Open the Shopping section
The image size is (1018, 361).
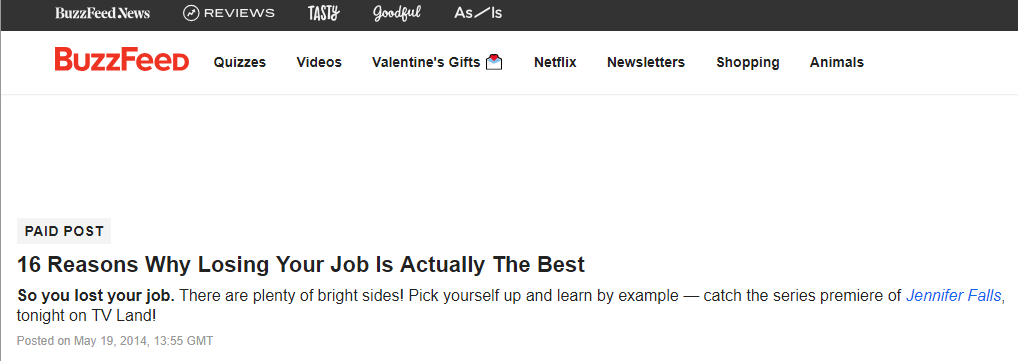[748, 62]
